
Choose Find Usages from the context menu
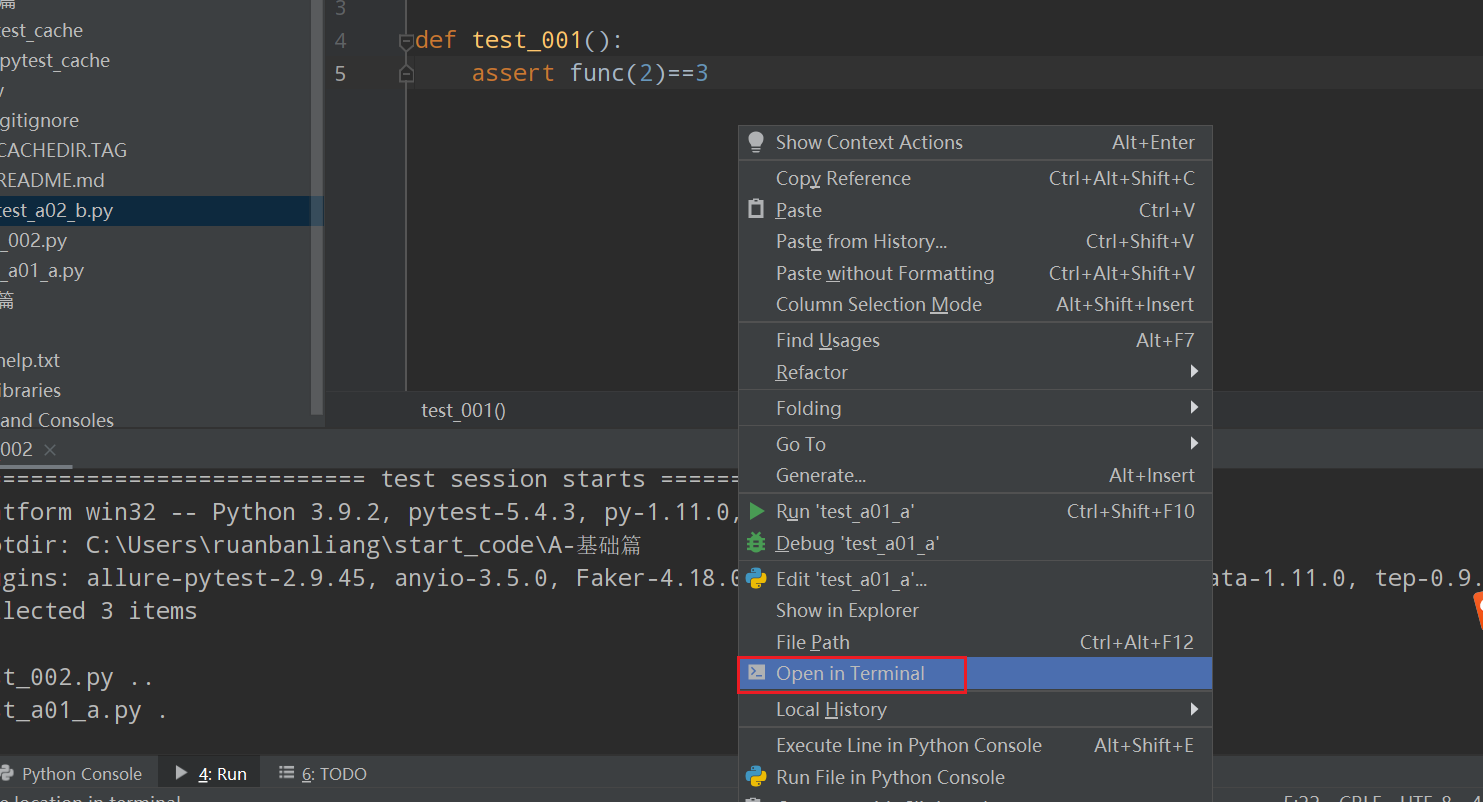click(827, 340)
